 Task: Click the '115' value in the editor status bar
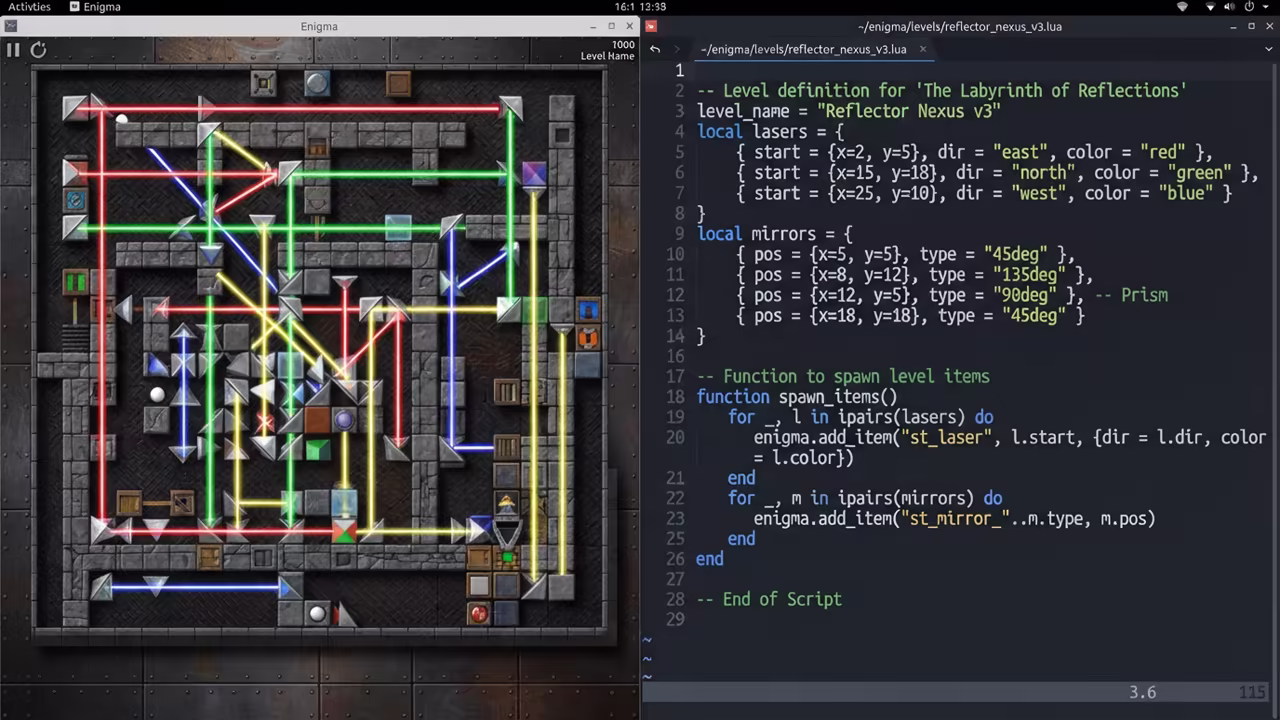coord(1252,692)
